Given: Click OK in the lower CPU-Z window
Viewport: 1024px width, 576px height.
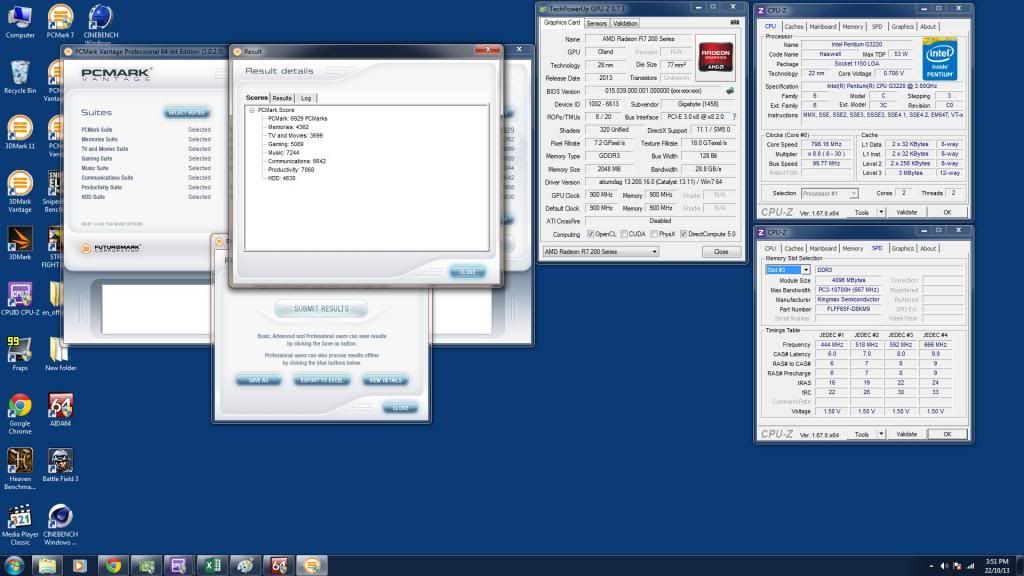Looking at the screenshot, I should click(x=947, y=434).
